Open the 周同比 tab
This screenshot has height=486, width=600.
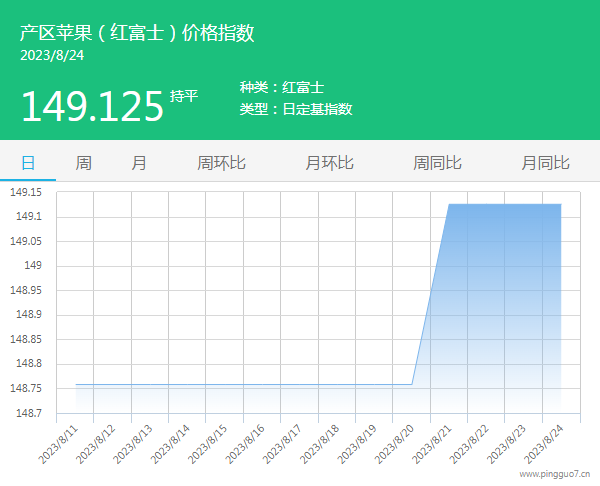point(437,163)
